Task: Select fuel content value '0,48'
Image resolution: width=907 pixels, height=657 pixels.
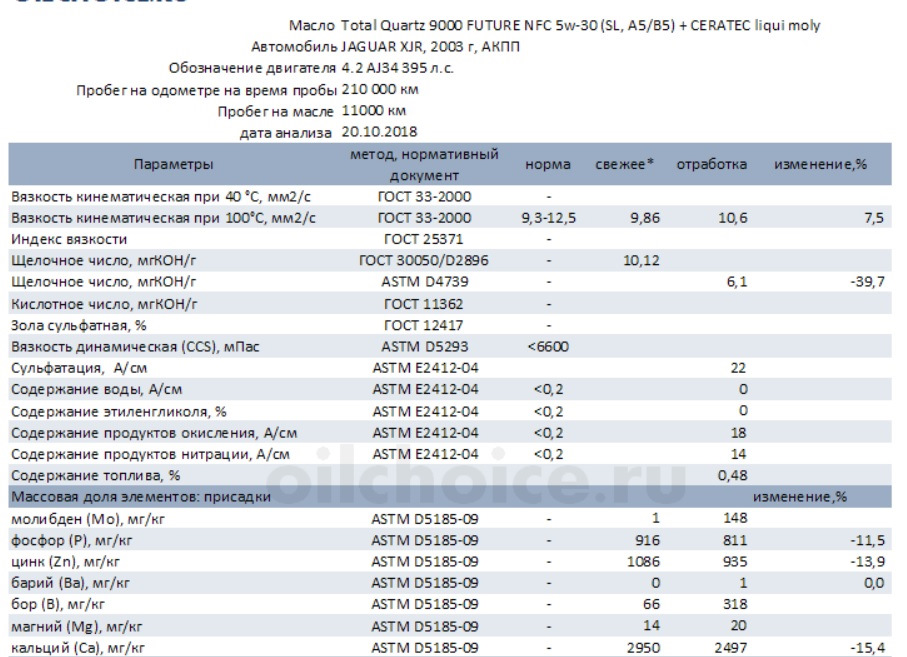Action: point(732,476)
